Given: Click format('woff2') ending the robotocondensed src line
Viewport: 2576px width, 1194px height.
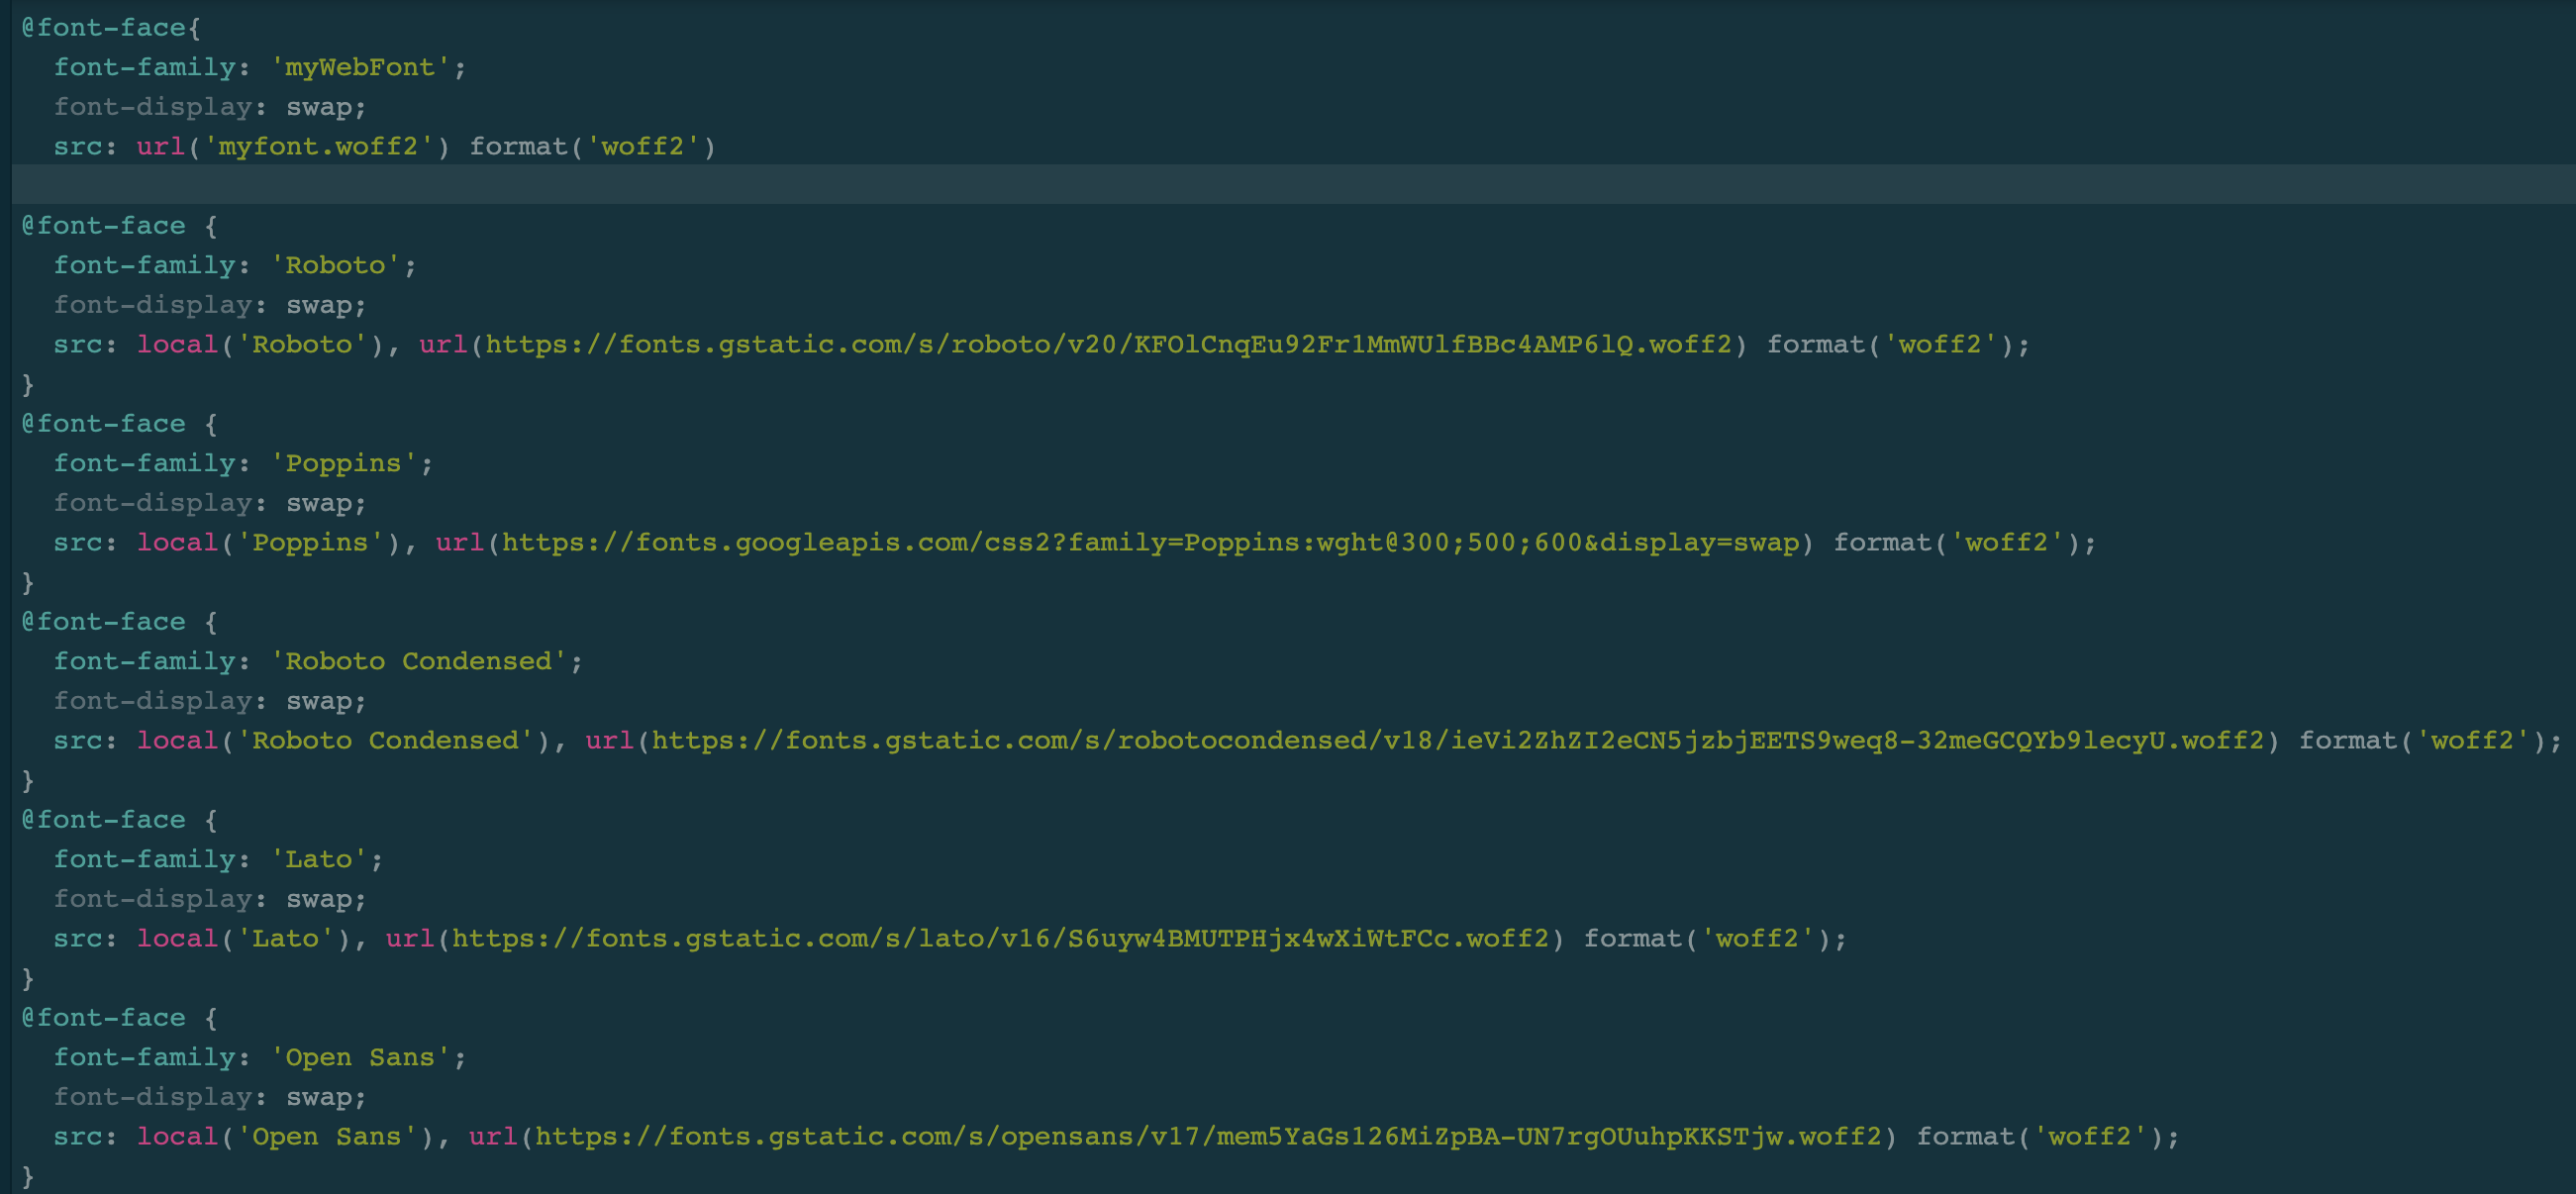Looking at the screenshot, I should [2422, 740].
